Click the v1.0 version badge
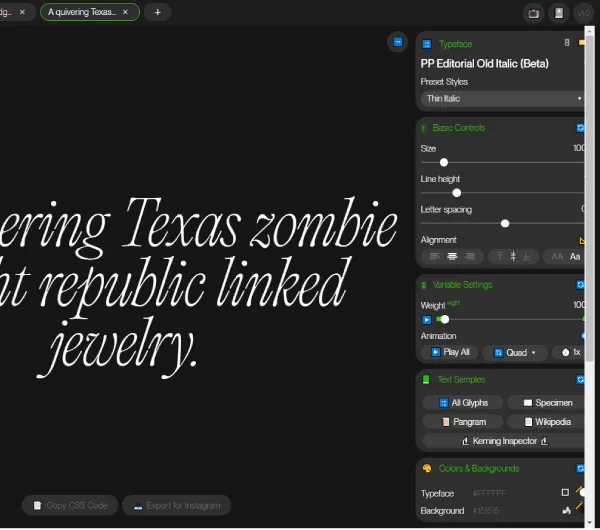This screenshot has height=530, width=600. pos(583,13)
